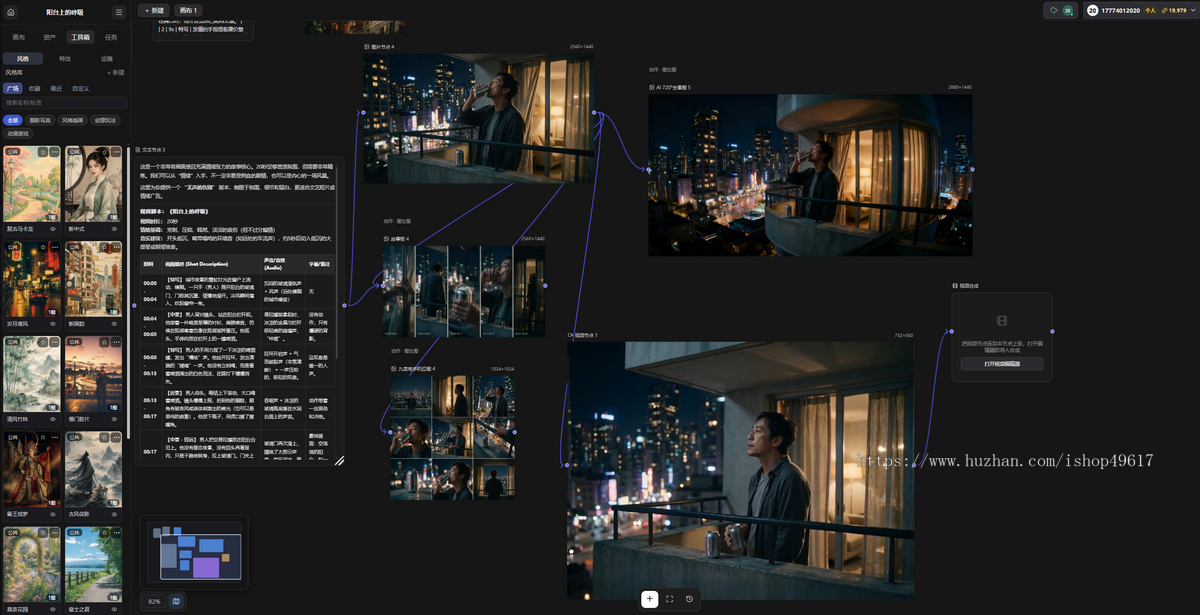Viewport: 1200px width, 615px height.
Task: Toggle eye icon for 岁月港风 style
Action: [x=54, y=324]
